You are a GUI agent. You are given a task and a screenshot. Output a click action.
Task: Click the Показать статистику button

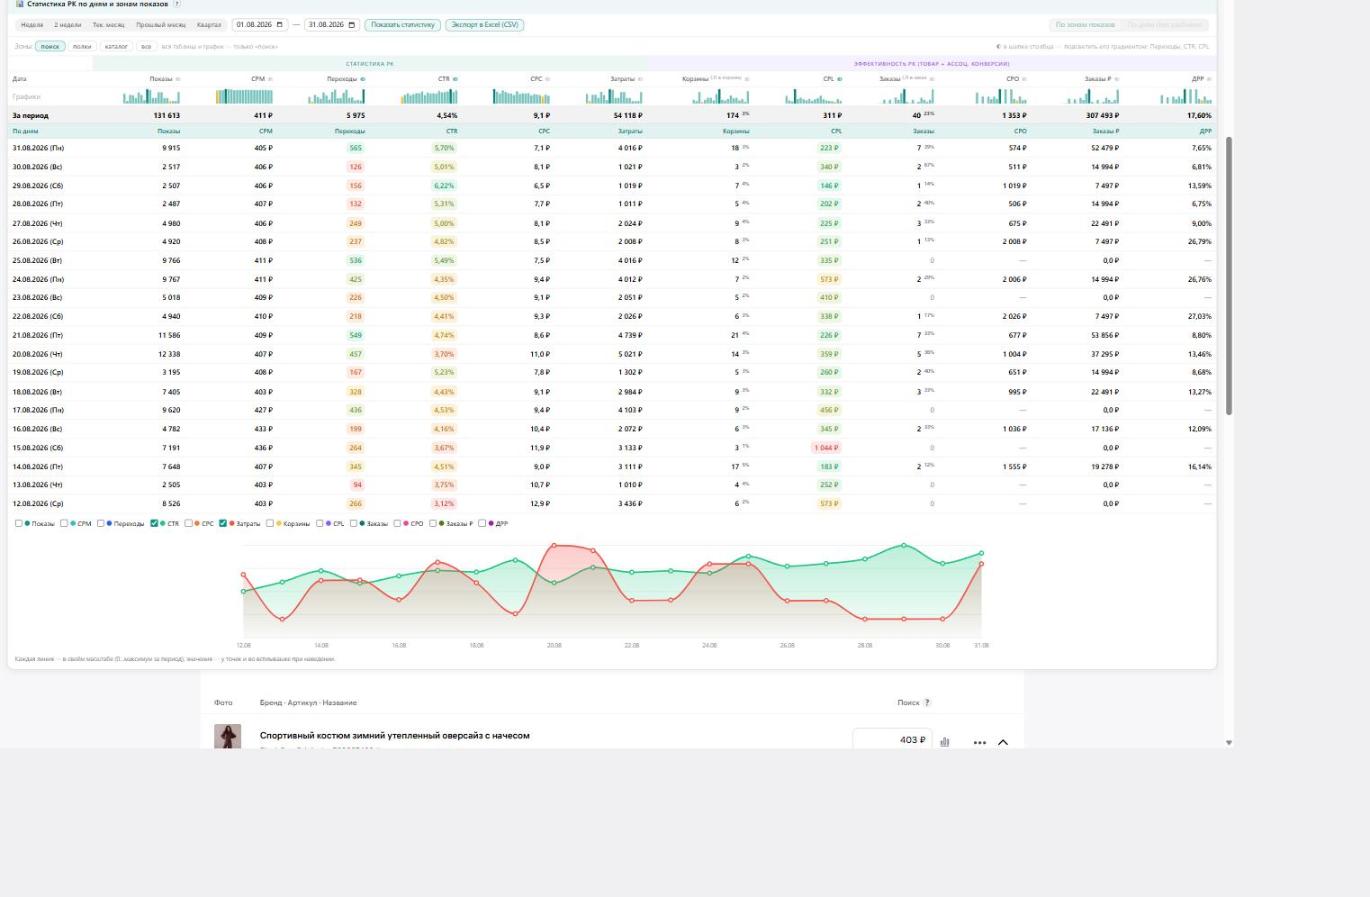coord(403,25)
